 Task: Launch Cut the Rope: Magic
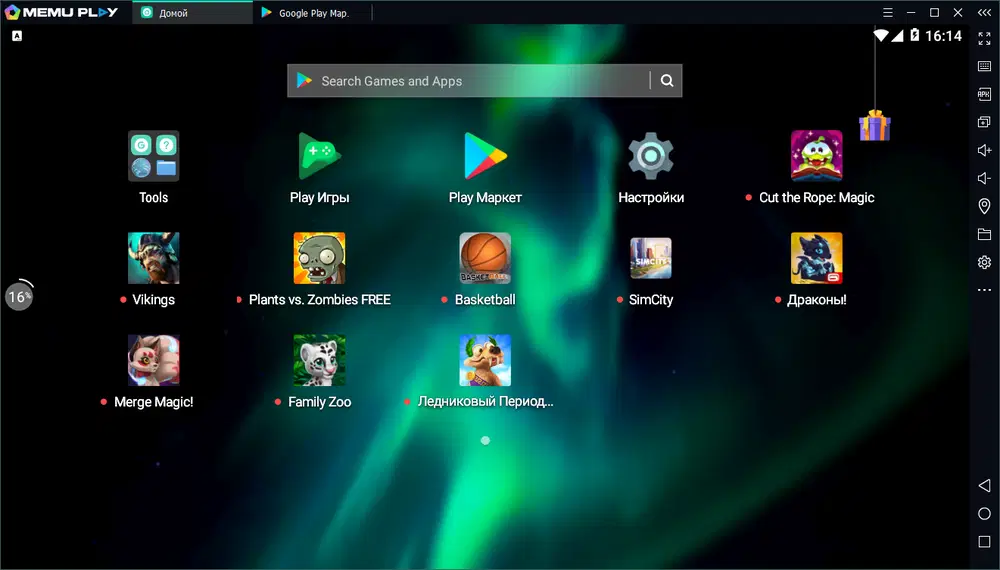pyautogui.click(x=816, y=156)
